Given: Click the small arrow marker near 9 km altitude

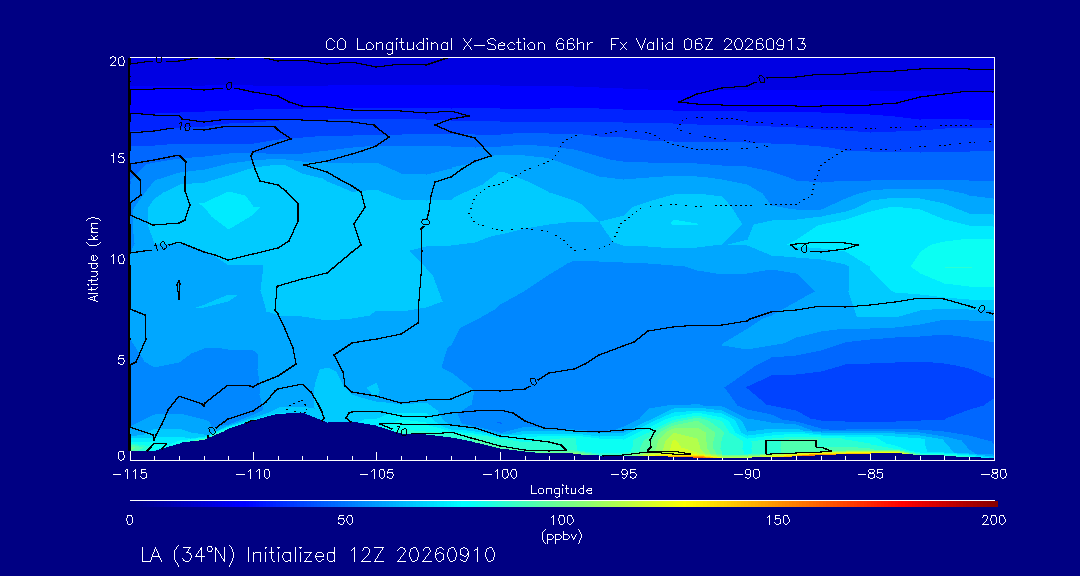Looking at the screenshot, I should [179, 289].
